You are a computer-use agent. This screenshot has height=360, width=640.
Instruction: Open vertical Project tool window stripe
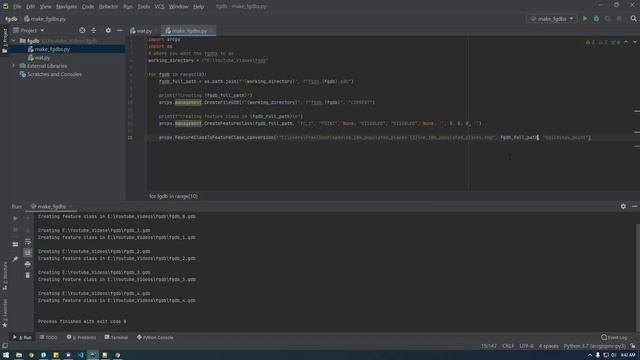coord(4,41)
